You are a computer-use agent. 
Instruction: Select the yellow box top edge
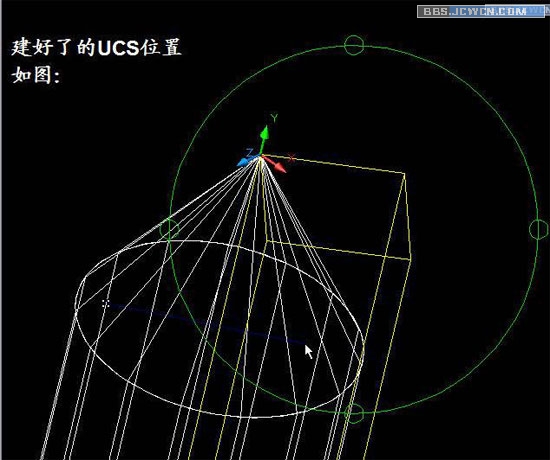[x=333, y=164]
